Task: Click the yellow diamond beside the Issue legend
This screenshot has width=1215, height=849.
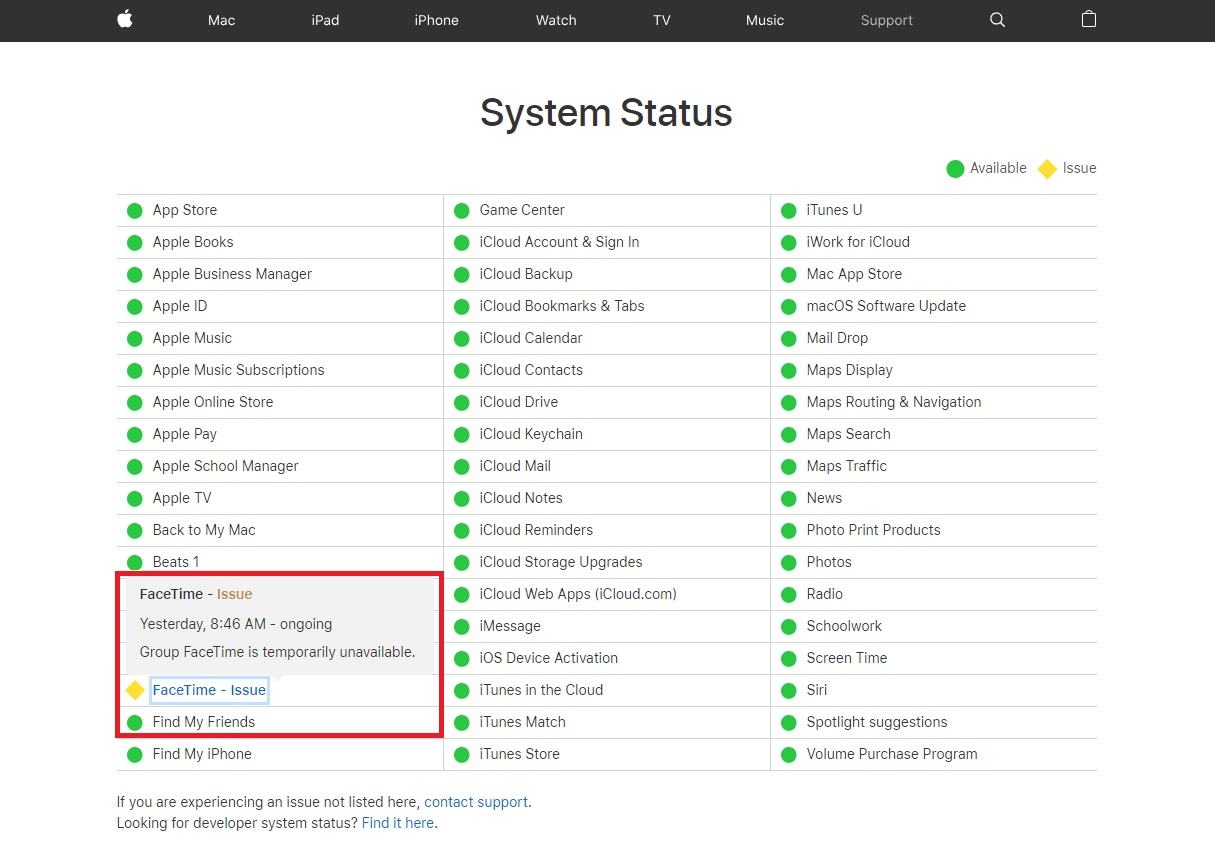Action: pos(1047,169)
